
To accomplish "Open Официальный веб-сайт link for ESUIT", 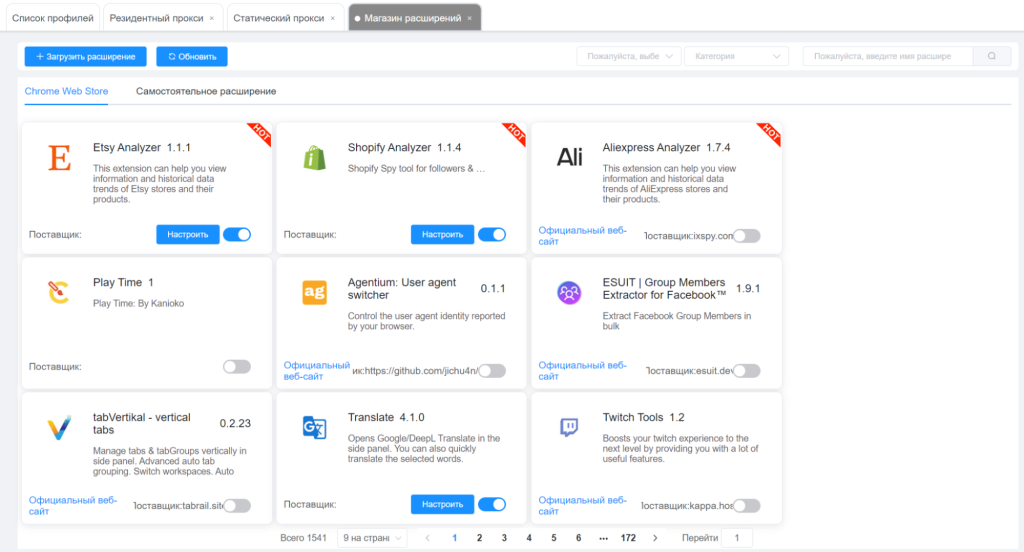I will pos(582,370).
